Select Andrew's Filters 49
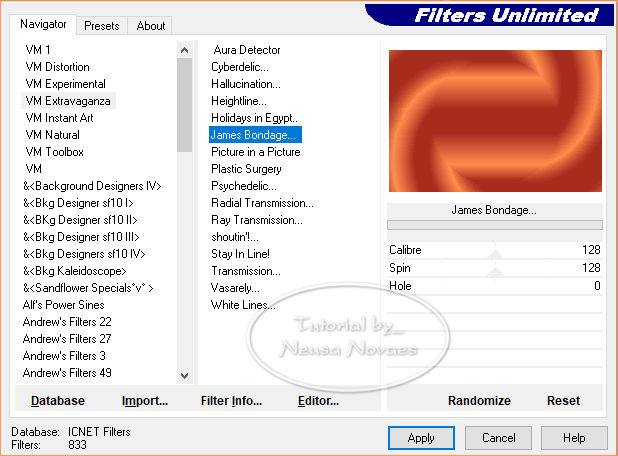Viewport: 618px width, 456px height. pos(67,372)
